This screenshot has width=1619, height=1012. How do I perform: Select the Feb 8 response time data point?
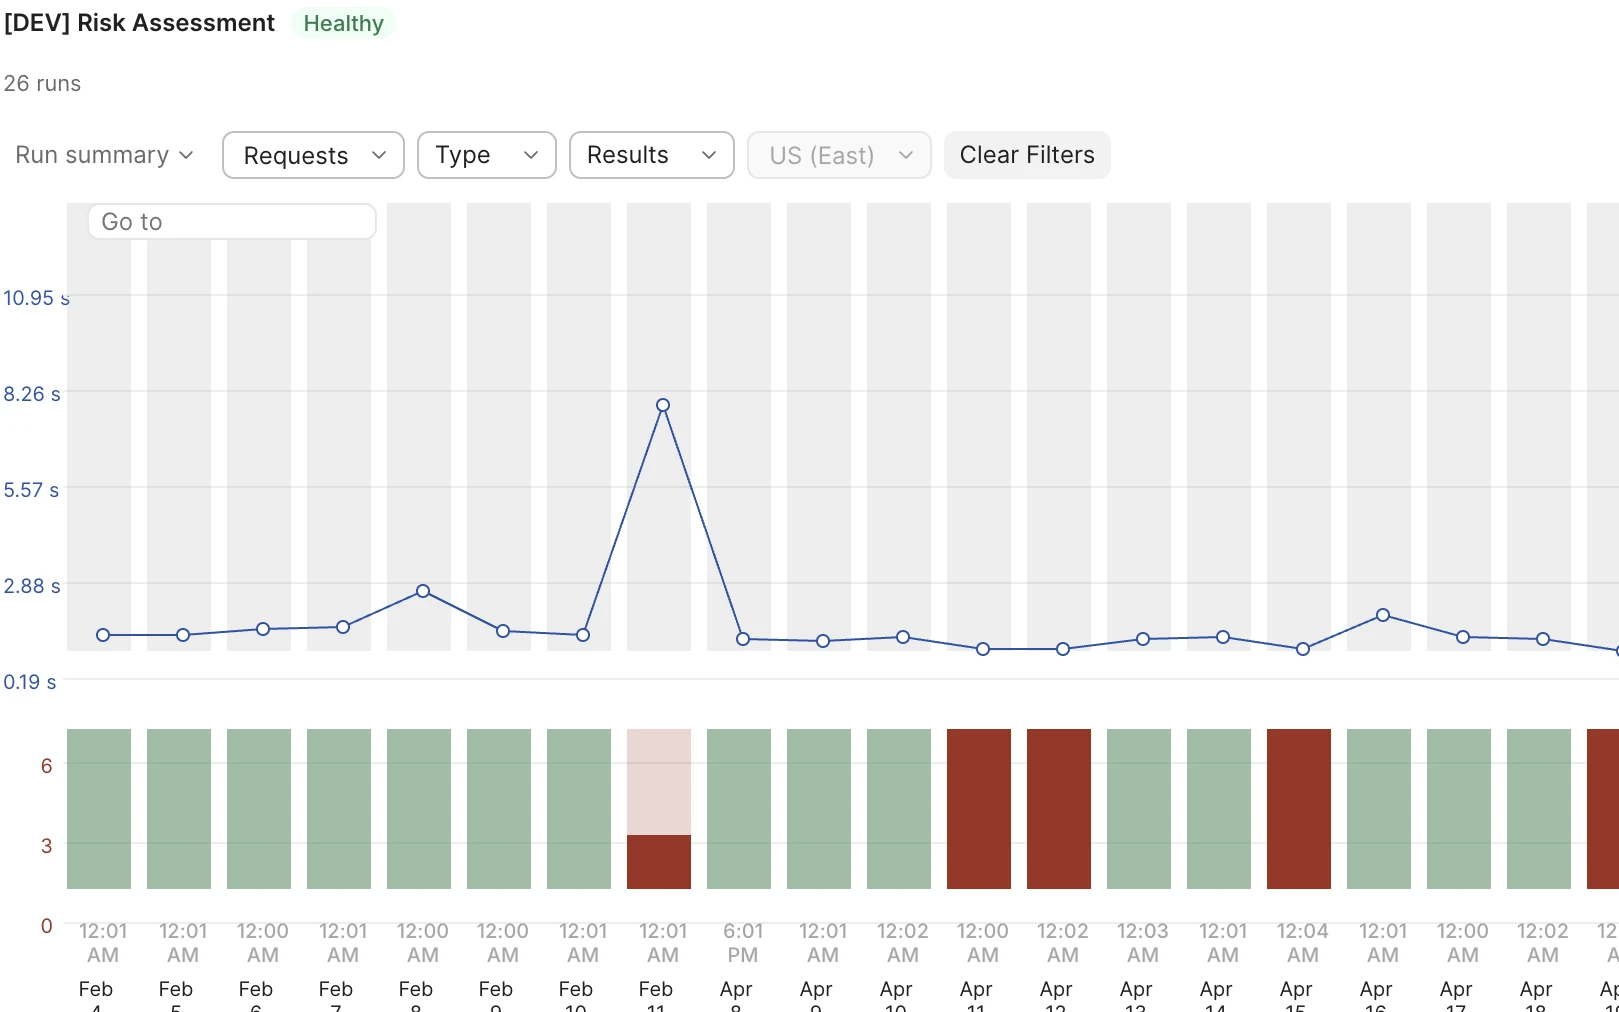coord(423,591)
